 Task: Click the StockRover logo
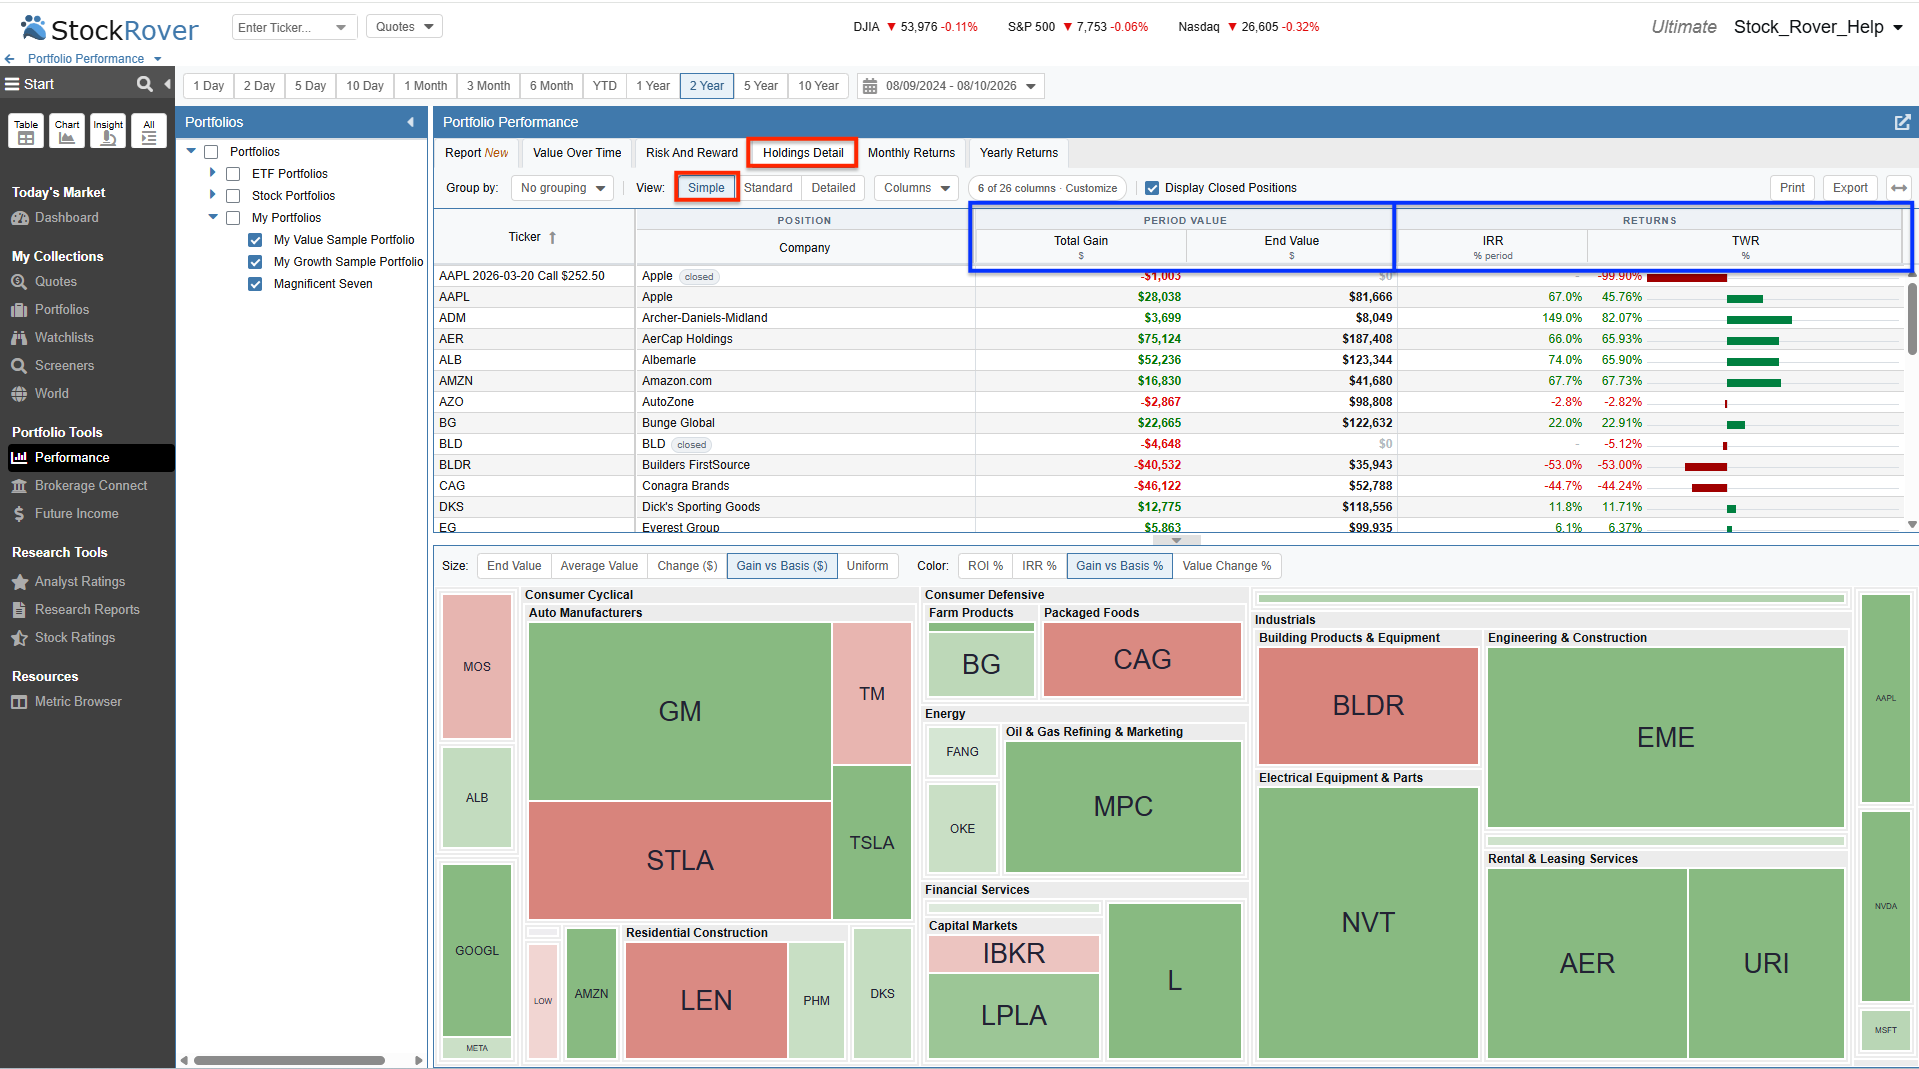(x=110, y=29)
